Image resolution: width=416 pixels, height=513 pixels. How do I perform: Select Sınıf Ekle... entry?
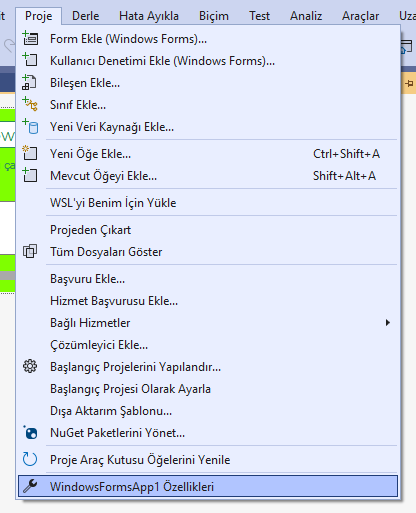click(208, 105)
